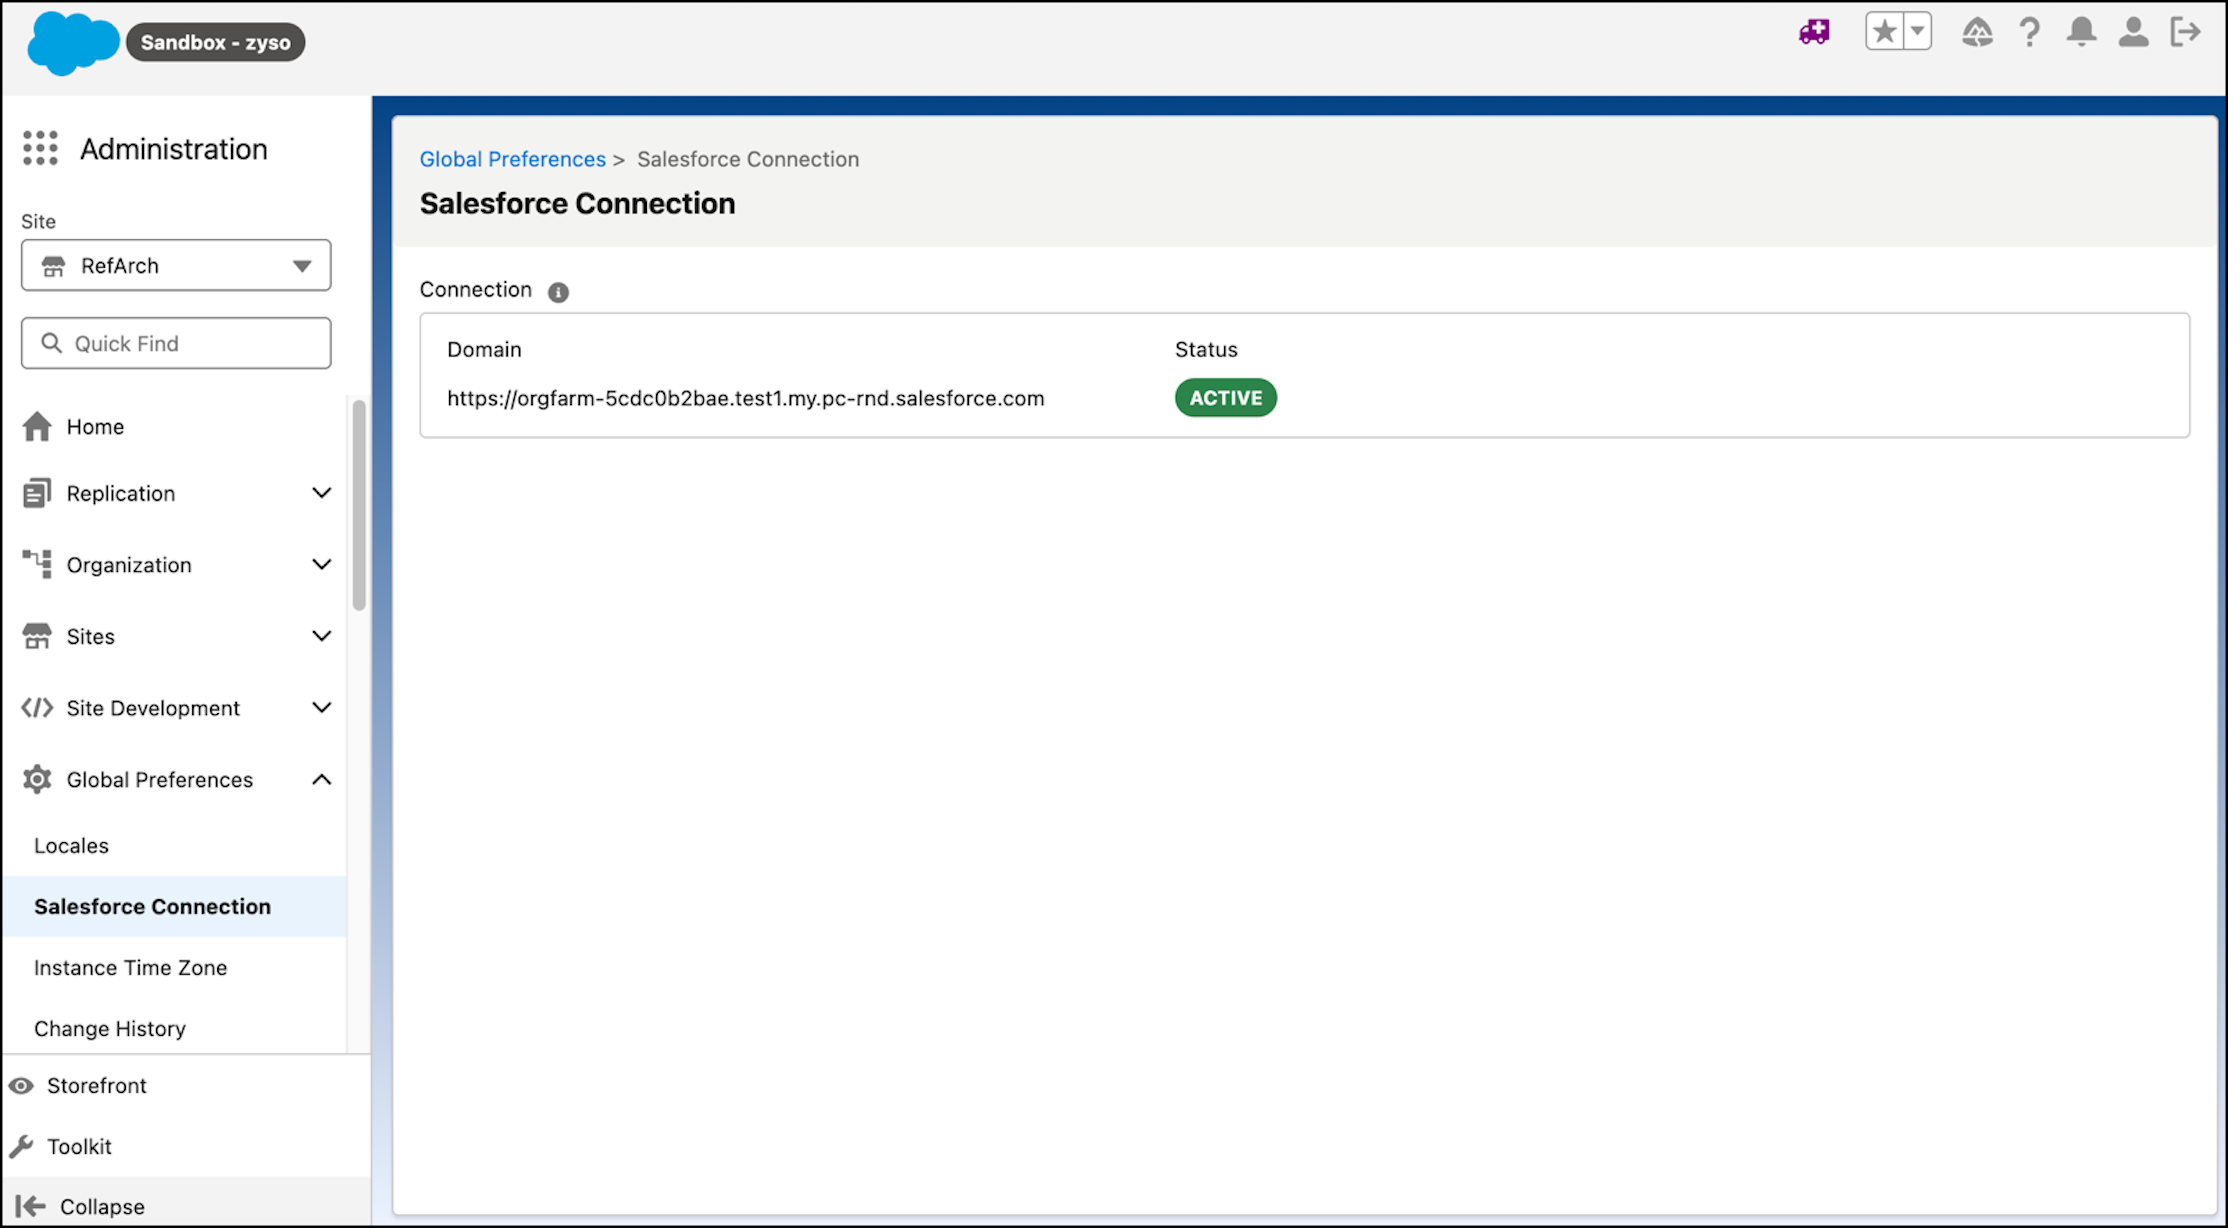Select Locales in the sidebar
This screenshot has height=1228, width=2228.
(175, 845)
